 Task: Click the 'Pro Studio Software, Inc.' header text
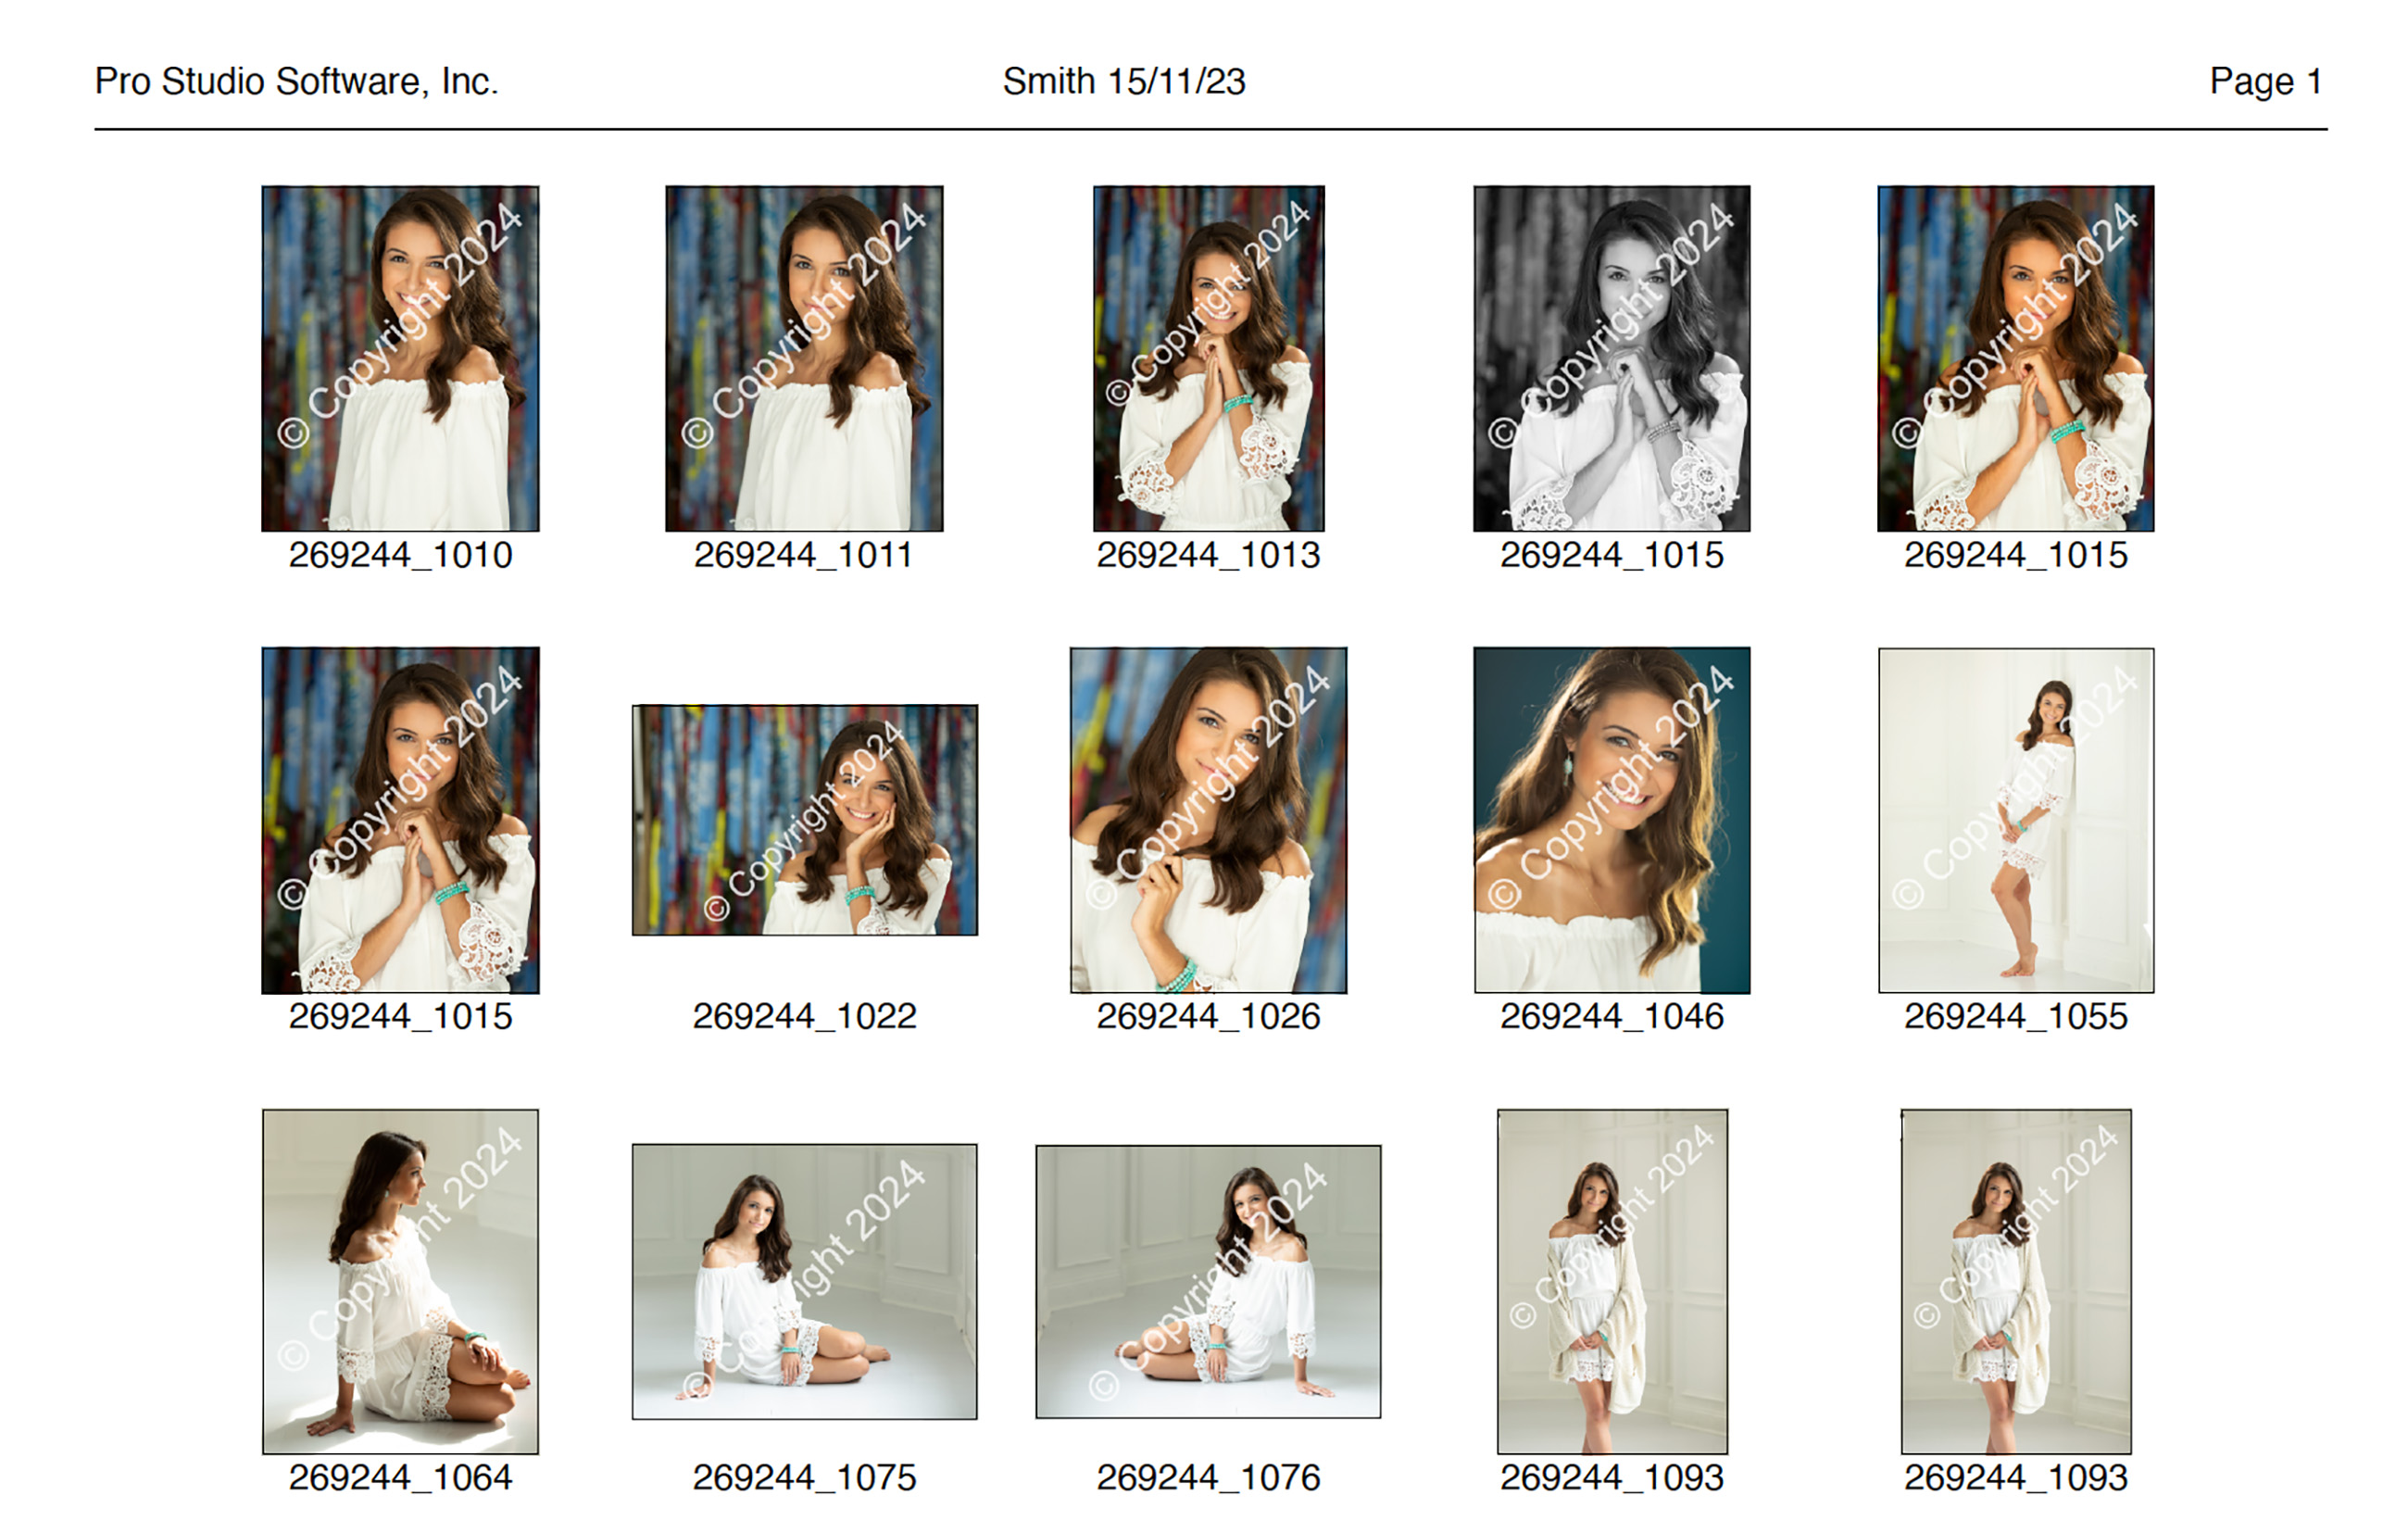click(x=296, y=81)
